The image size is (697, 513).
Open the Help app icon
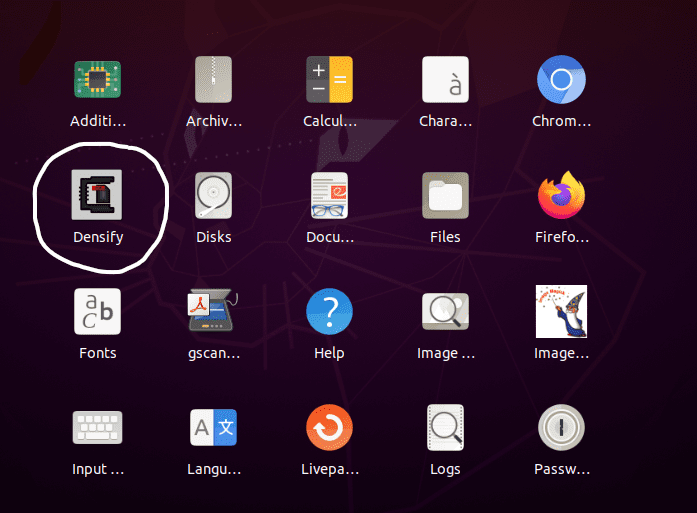[329, 311]
